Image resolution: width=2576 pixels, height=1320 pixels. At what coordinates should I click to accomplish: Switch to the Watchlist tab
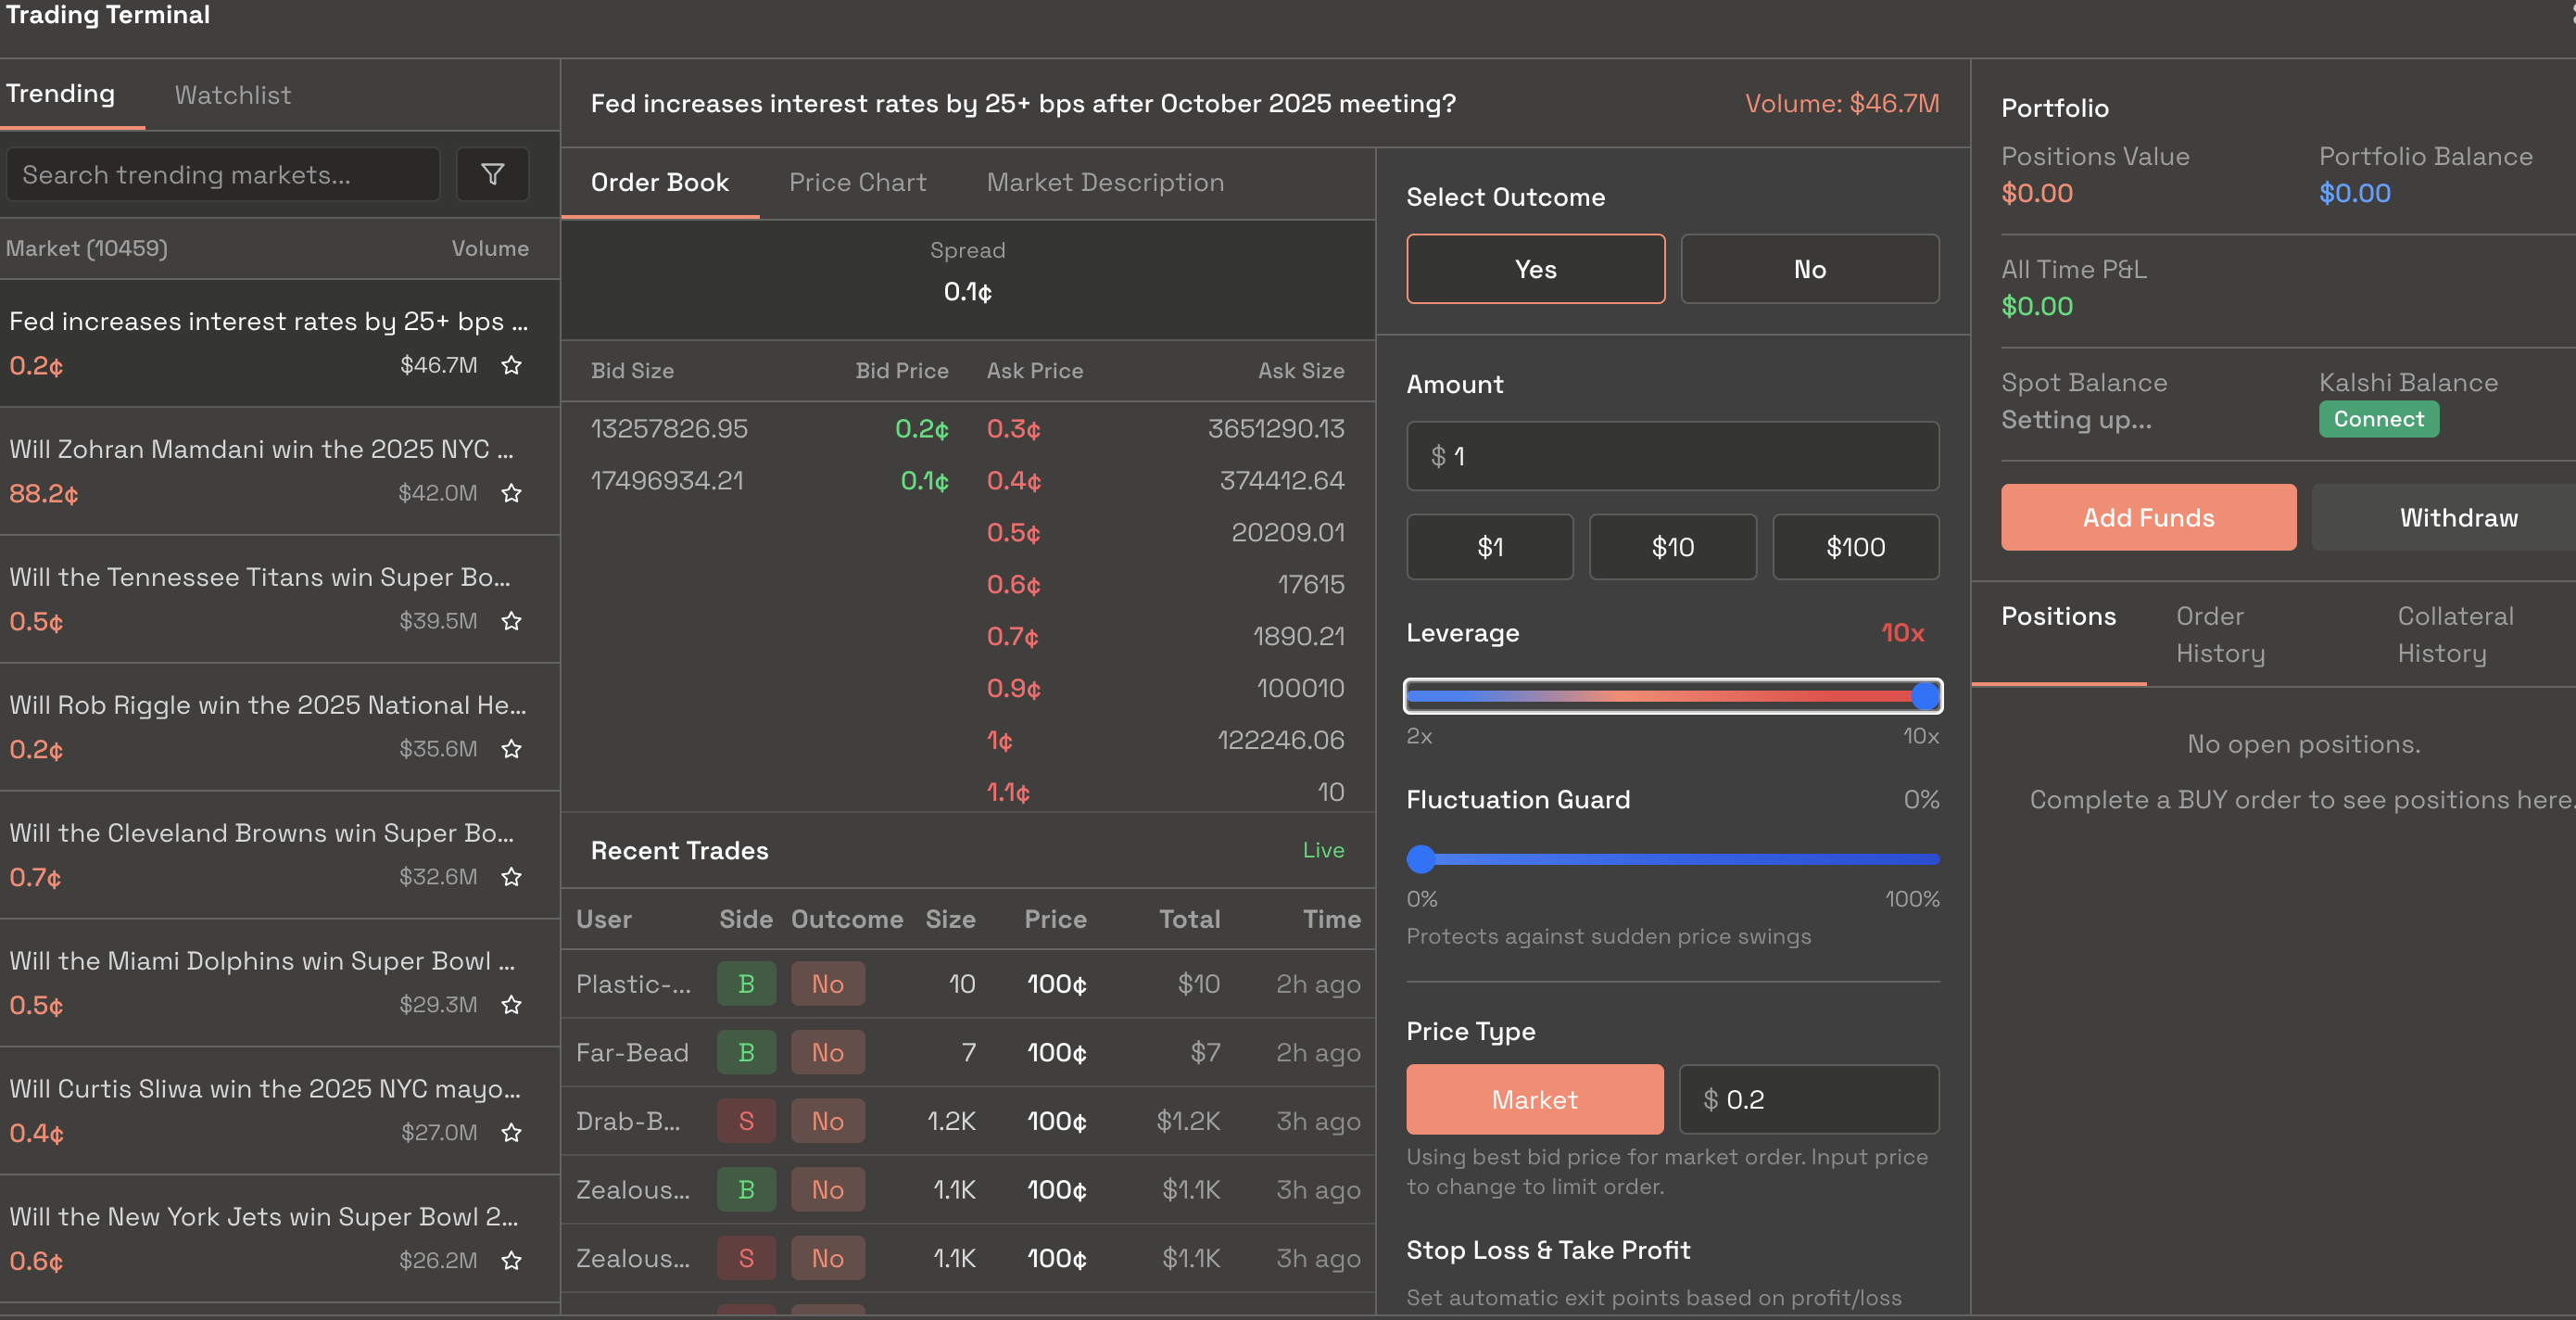232,95
